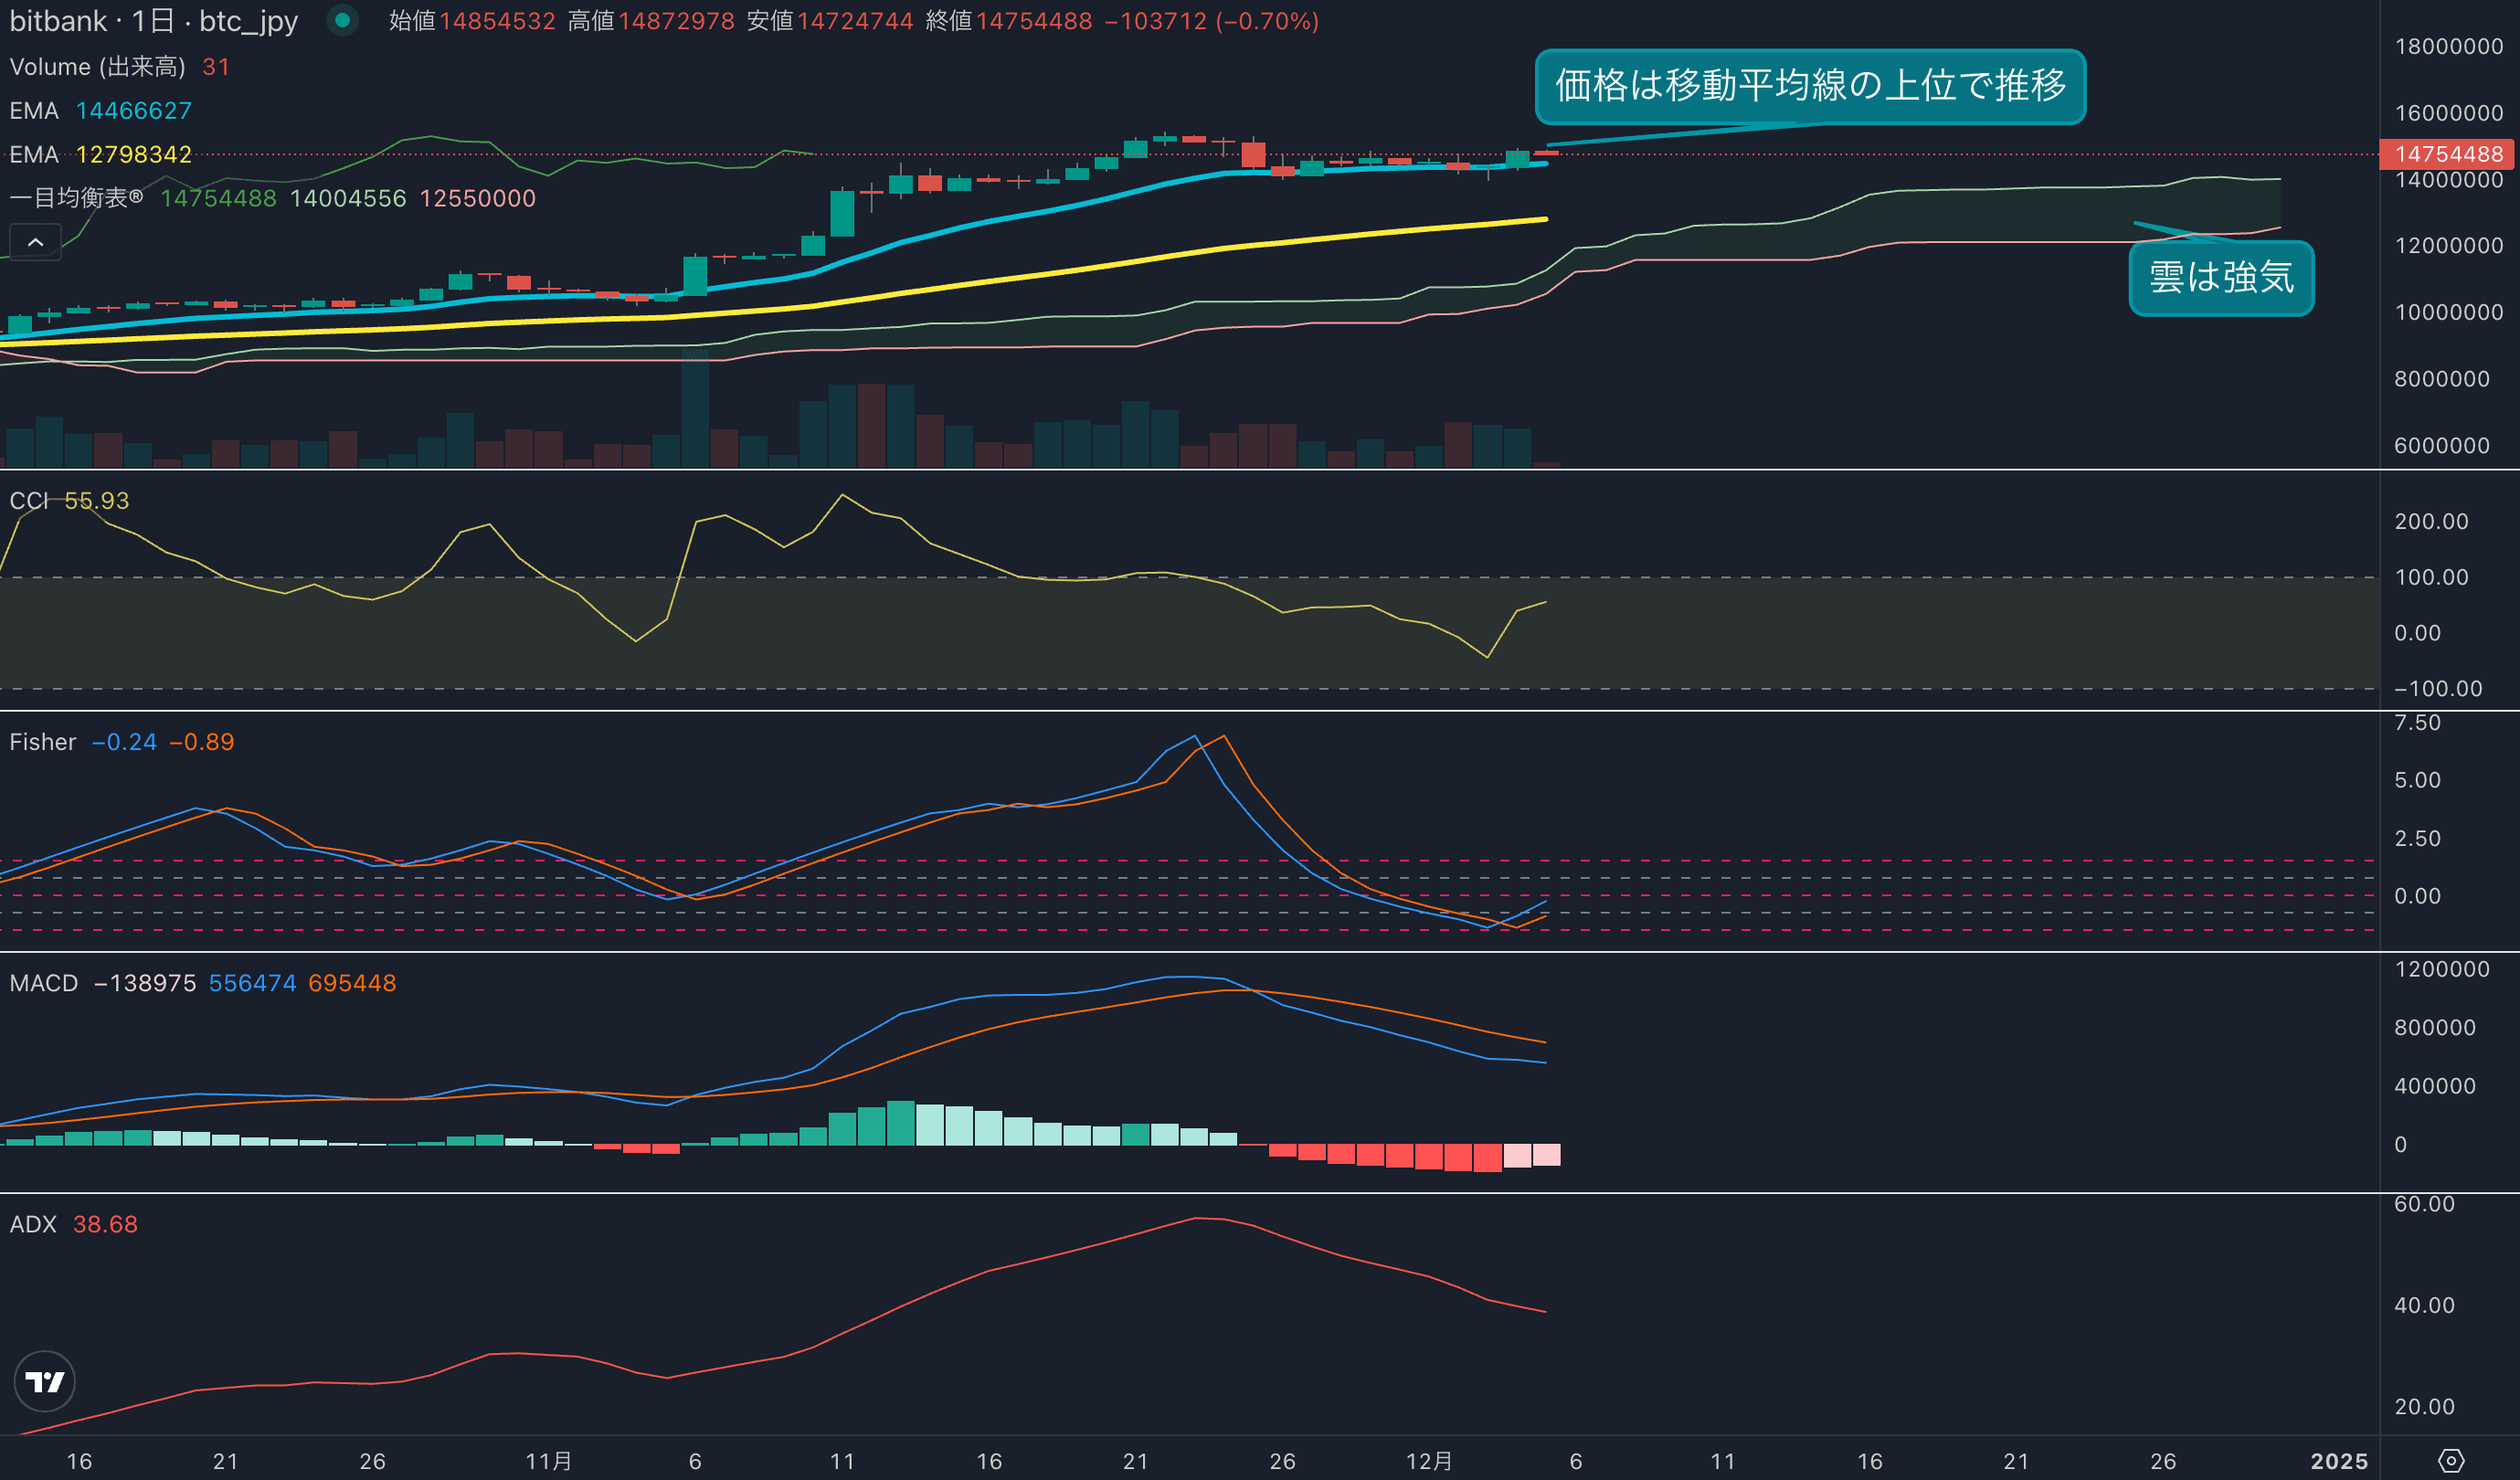Image resolution: width=2520 pixels, height=1480 pixels.
Task: Click the bitbank btc_jpy symbol title
Action: [153, 21]
